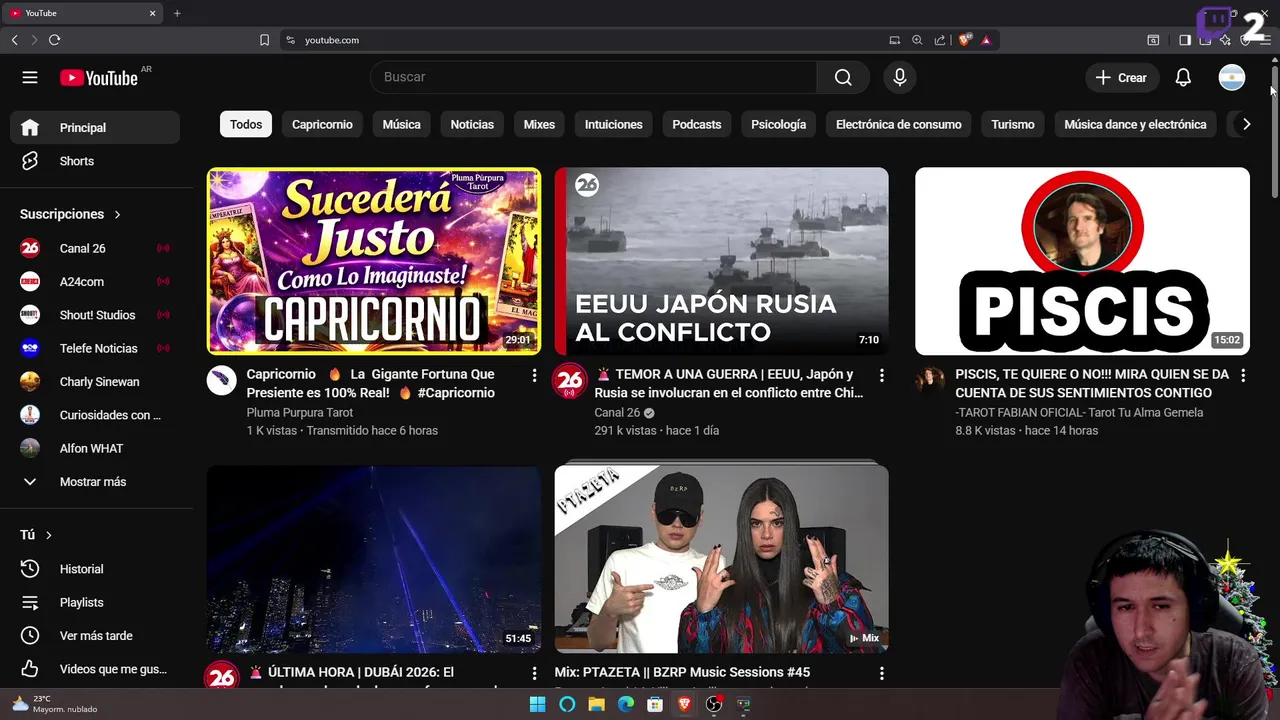Image resolution: width=1280 pixels, height=720 pixels.
Task: Open Videos que me gustan
Action: [x=95, y=669]
